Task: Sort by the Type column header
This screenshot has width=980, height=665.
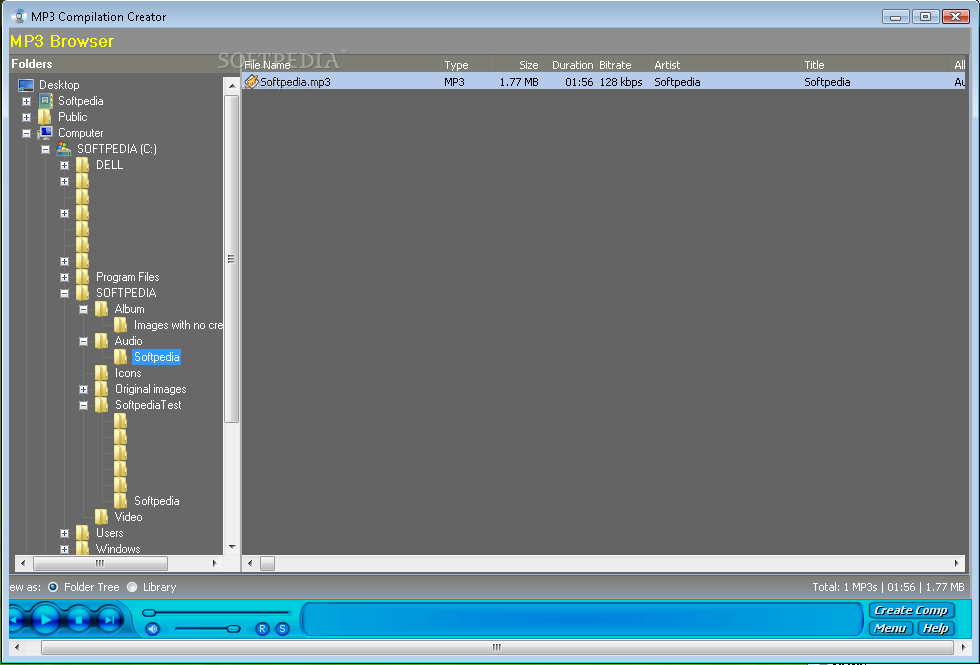Action: click(465, 65)
